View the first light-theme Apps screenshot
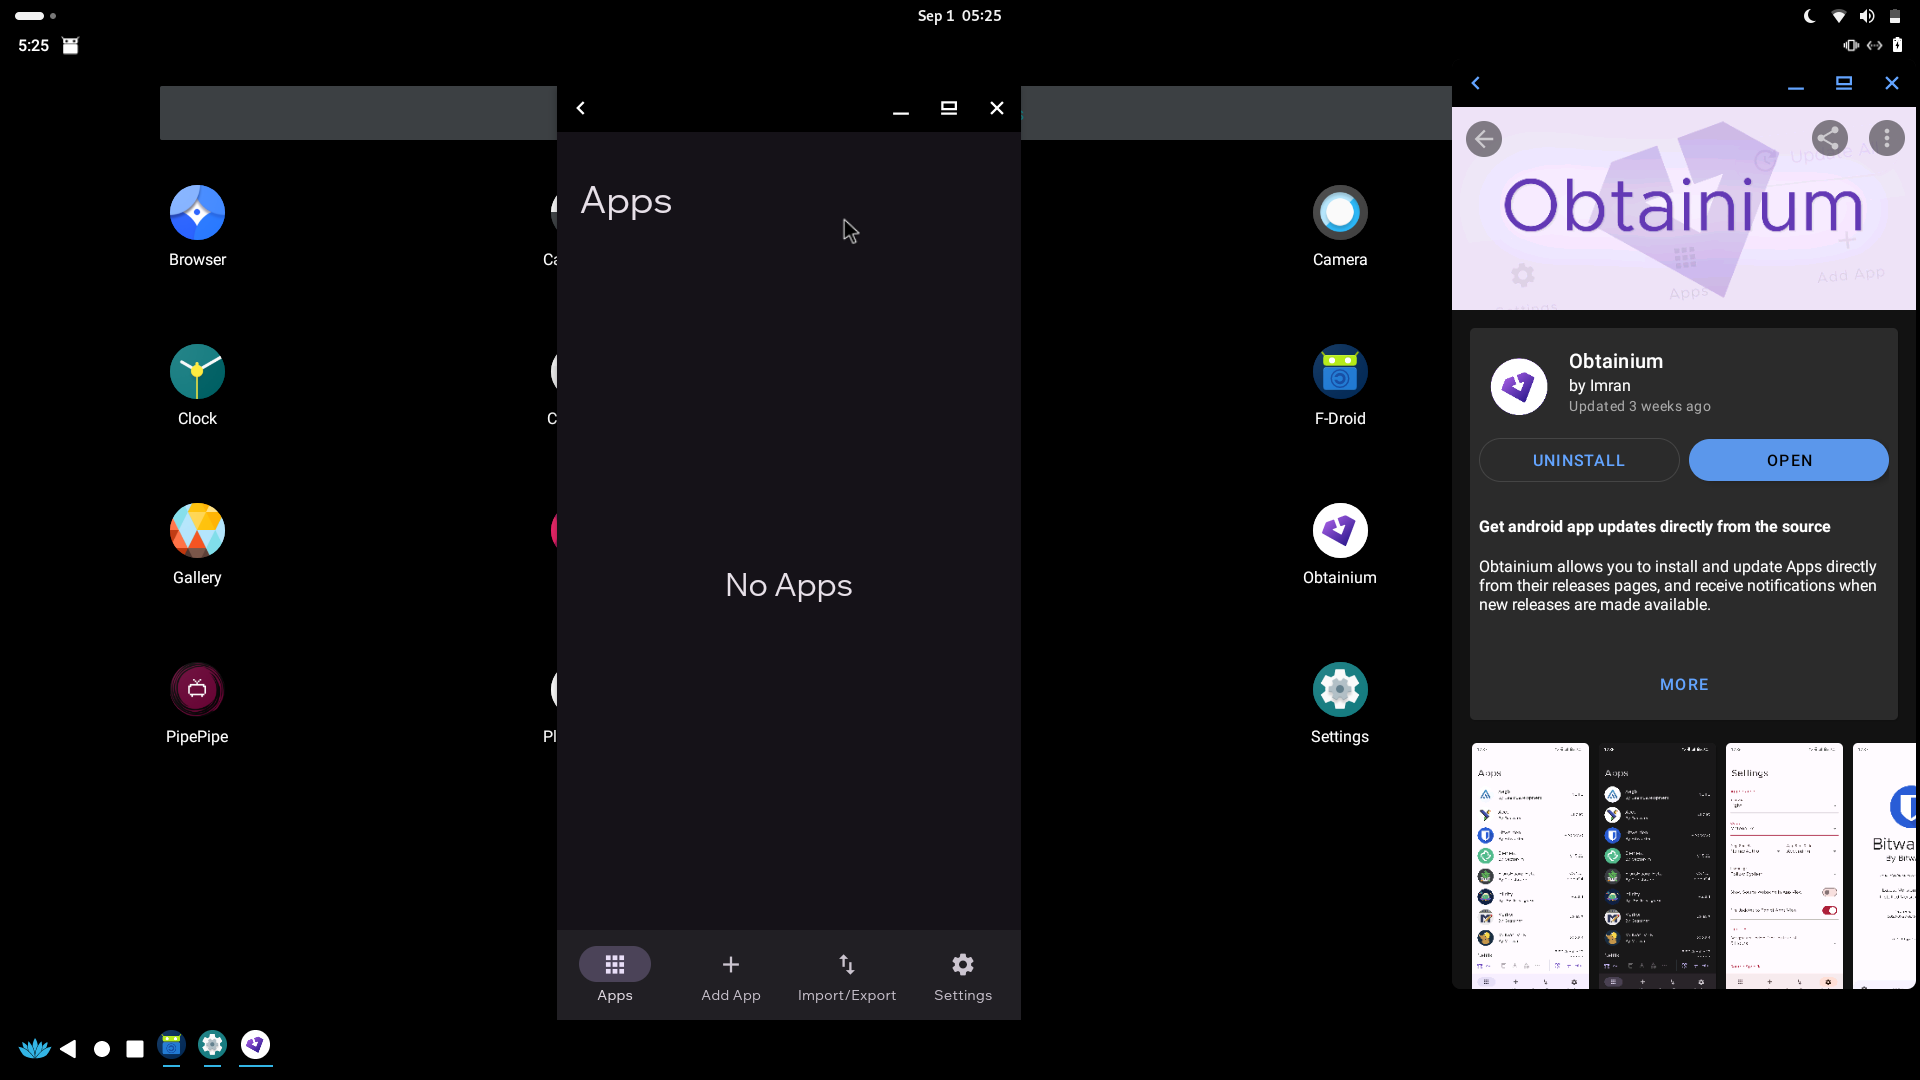This screenshot has width=1920, height=1080. click(x=1530, y=866)
